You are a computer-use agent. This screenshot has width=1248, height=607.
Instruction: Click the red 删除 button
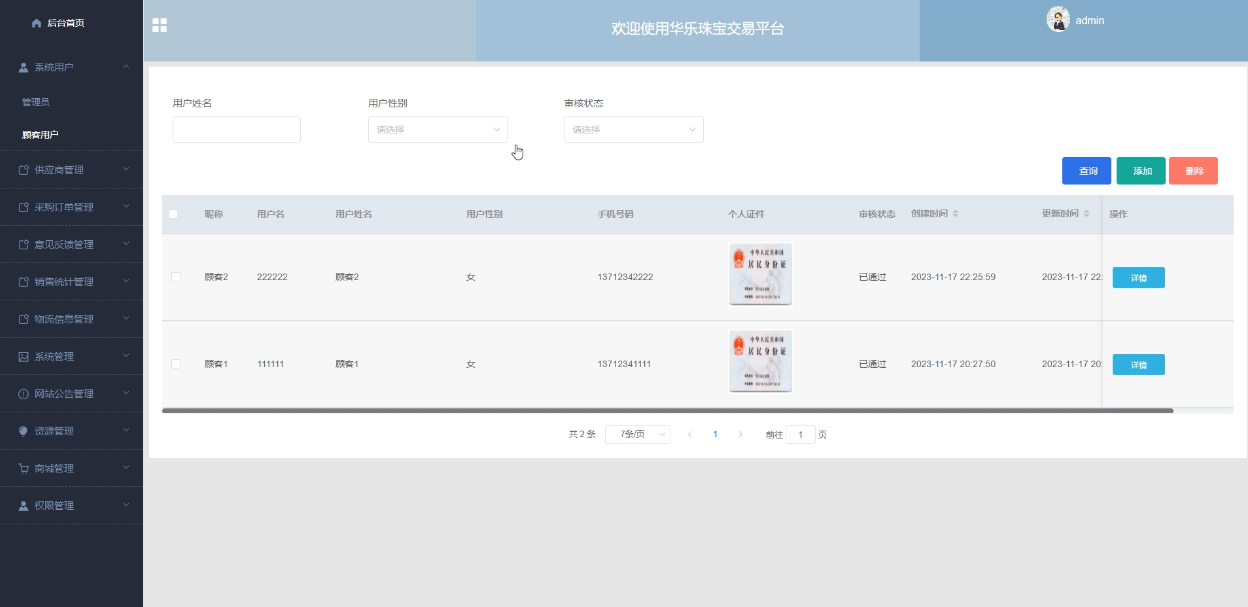coord(1193,171)
